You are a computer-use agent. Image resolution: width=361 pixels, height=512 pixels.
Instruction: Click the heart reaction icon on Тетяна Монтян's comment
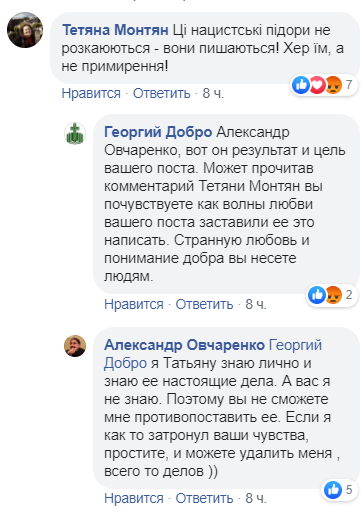click(x=317, y=85)
